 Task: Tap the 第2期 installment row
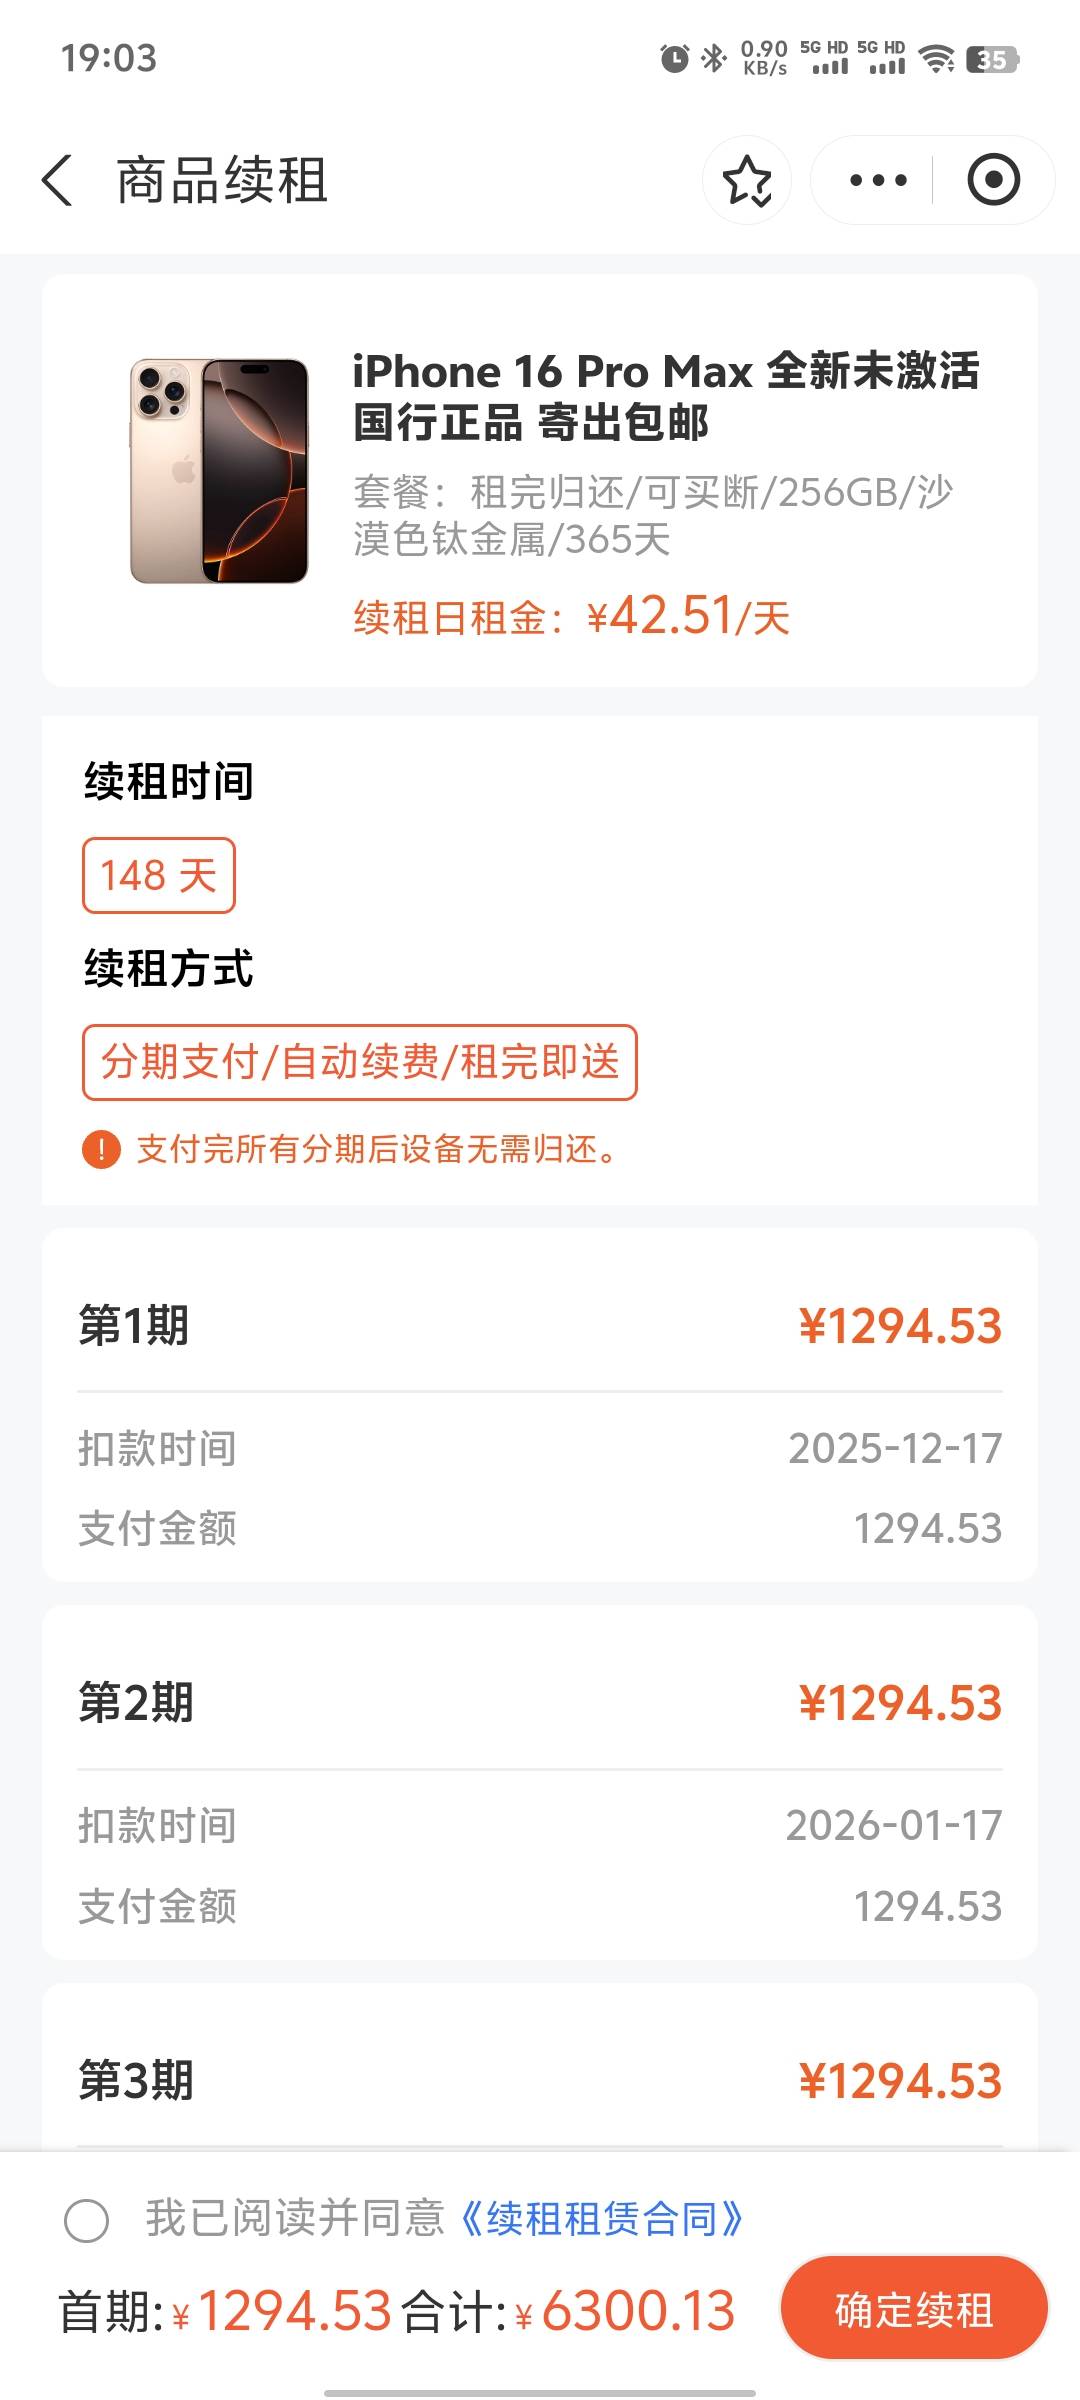tap(540, 1703)
